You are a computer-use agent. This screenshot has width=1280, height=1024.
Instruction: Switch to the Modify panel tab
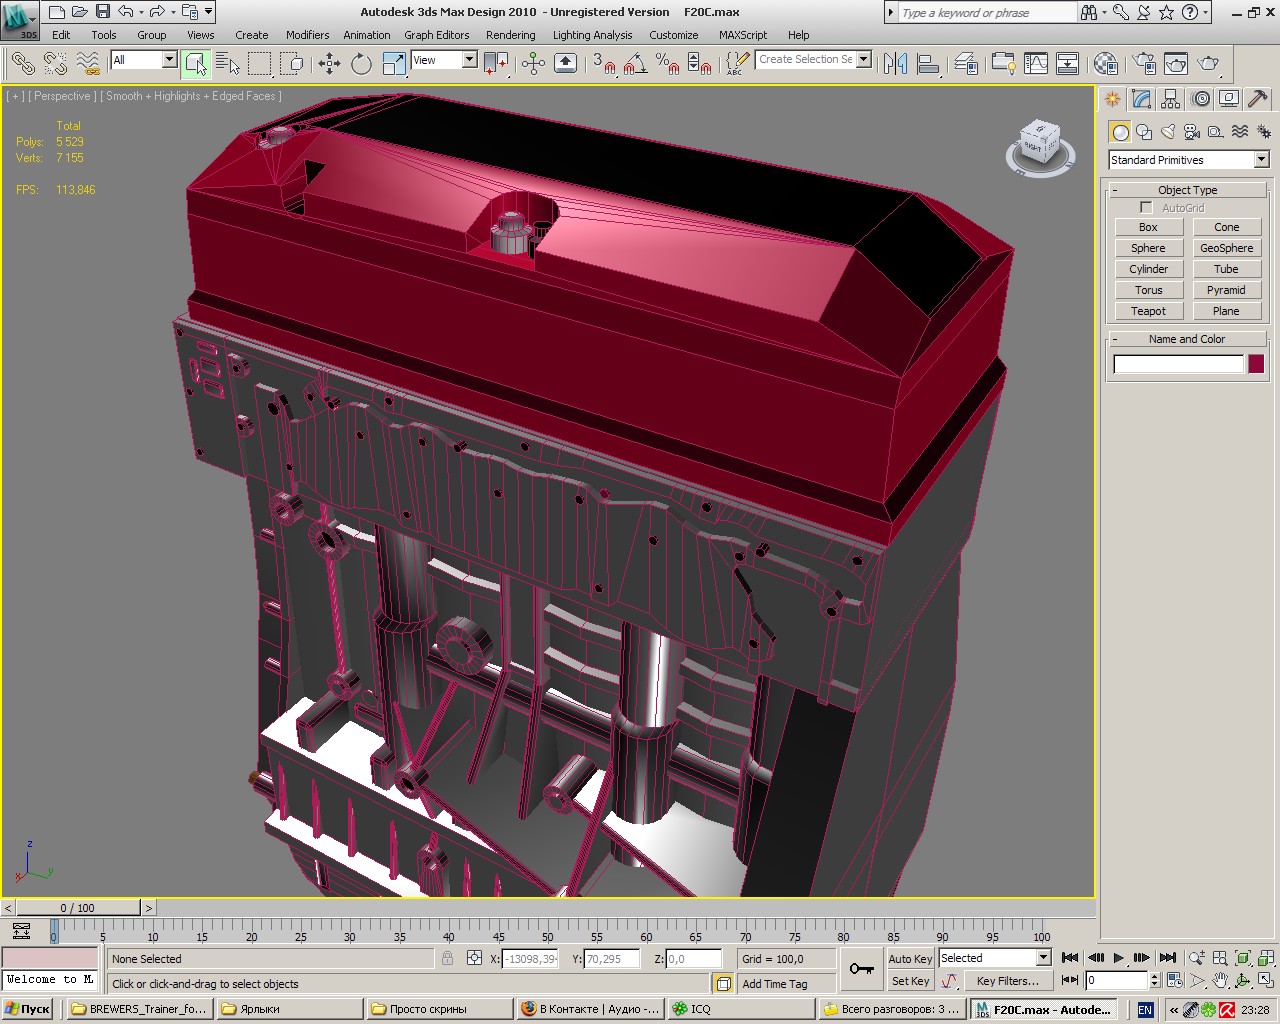[1142, 99]
